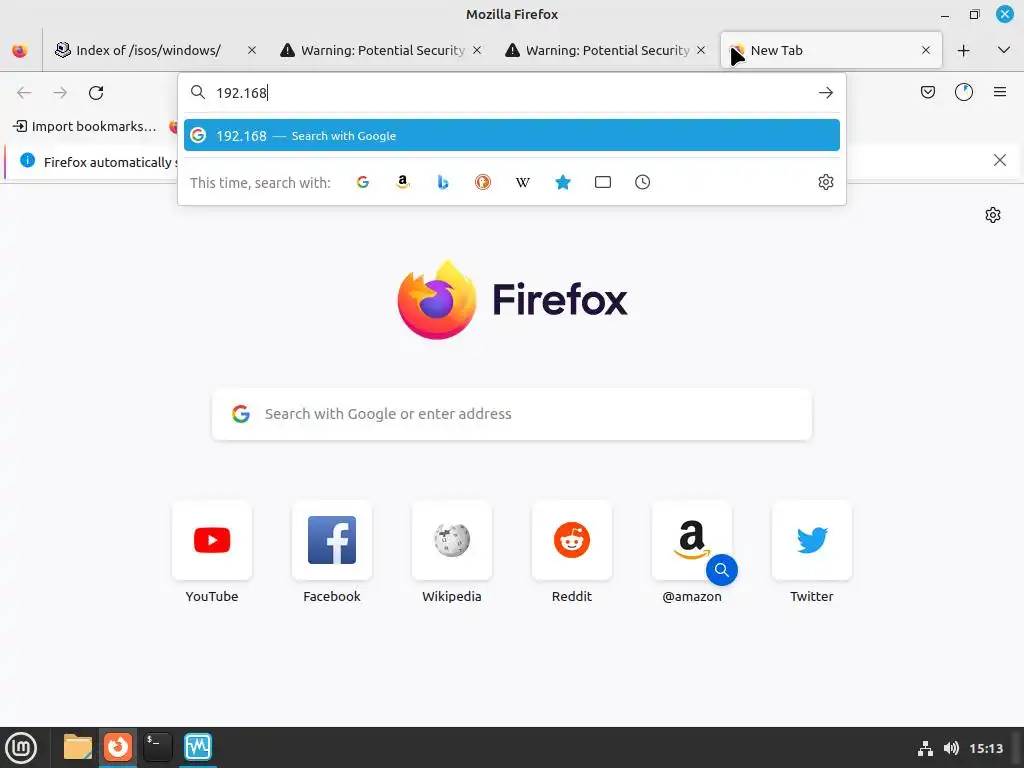Search this time with Wikipedia icon
Viewport: 1024px width, 768px height.
click(x=522, y=182)
